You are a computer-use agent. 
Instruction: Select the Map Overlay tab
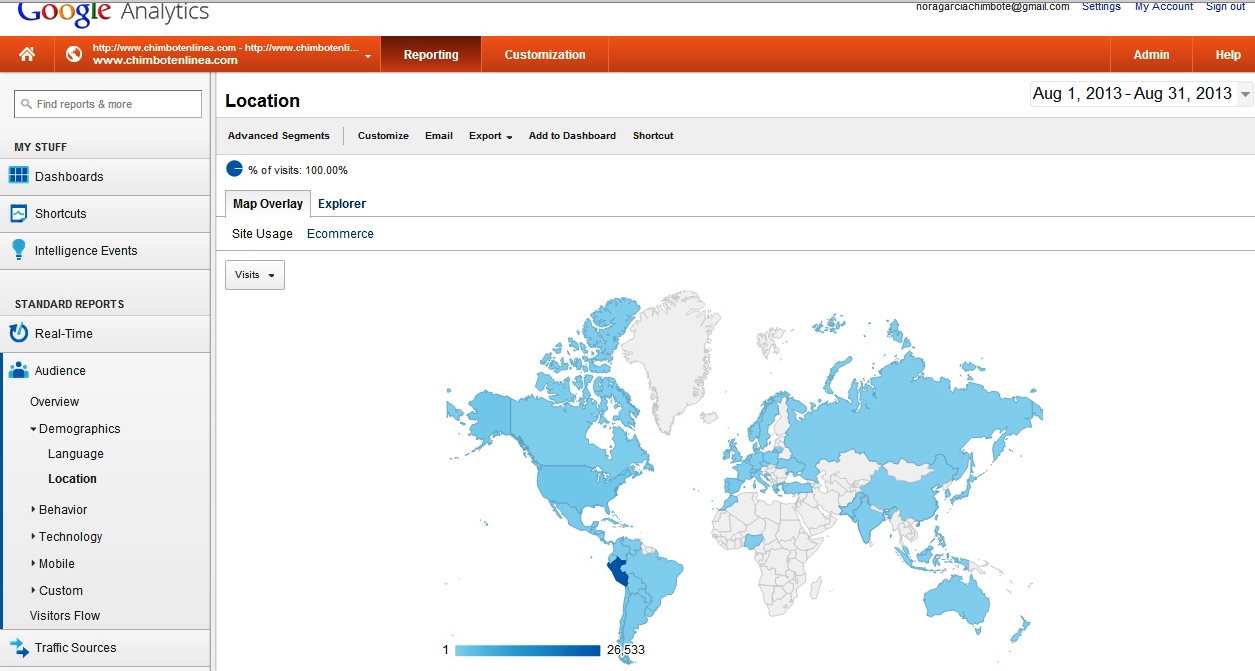268,203
